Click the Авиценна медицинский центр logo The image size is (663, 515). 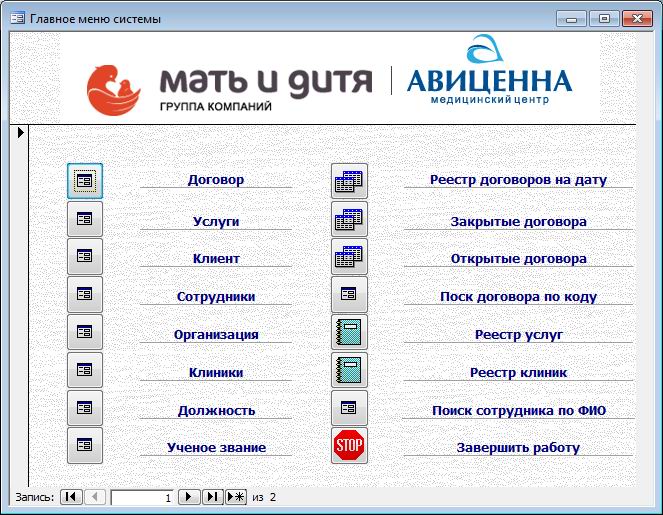tap(489, 70)
